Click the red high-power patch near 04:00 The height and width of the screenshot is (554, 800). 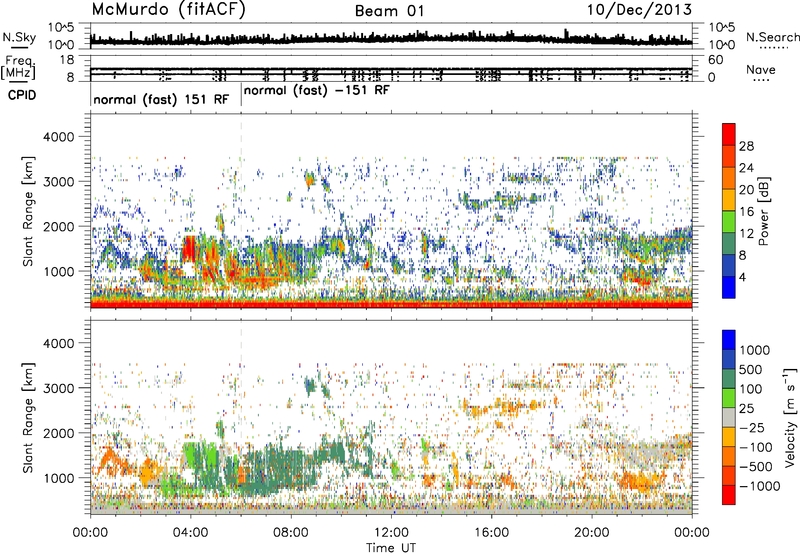pos(189,248)
